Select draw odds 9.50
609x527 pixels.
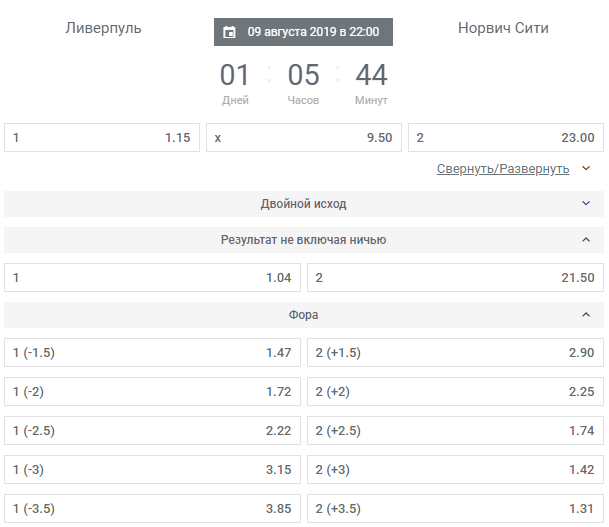click(x=304, y=137)
